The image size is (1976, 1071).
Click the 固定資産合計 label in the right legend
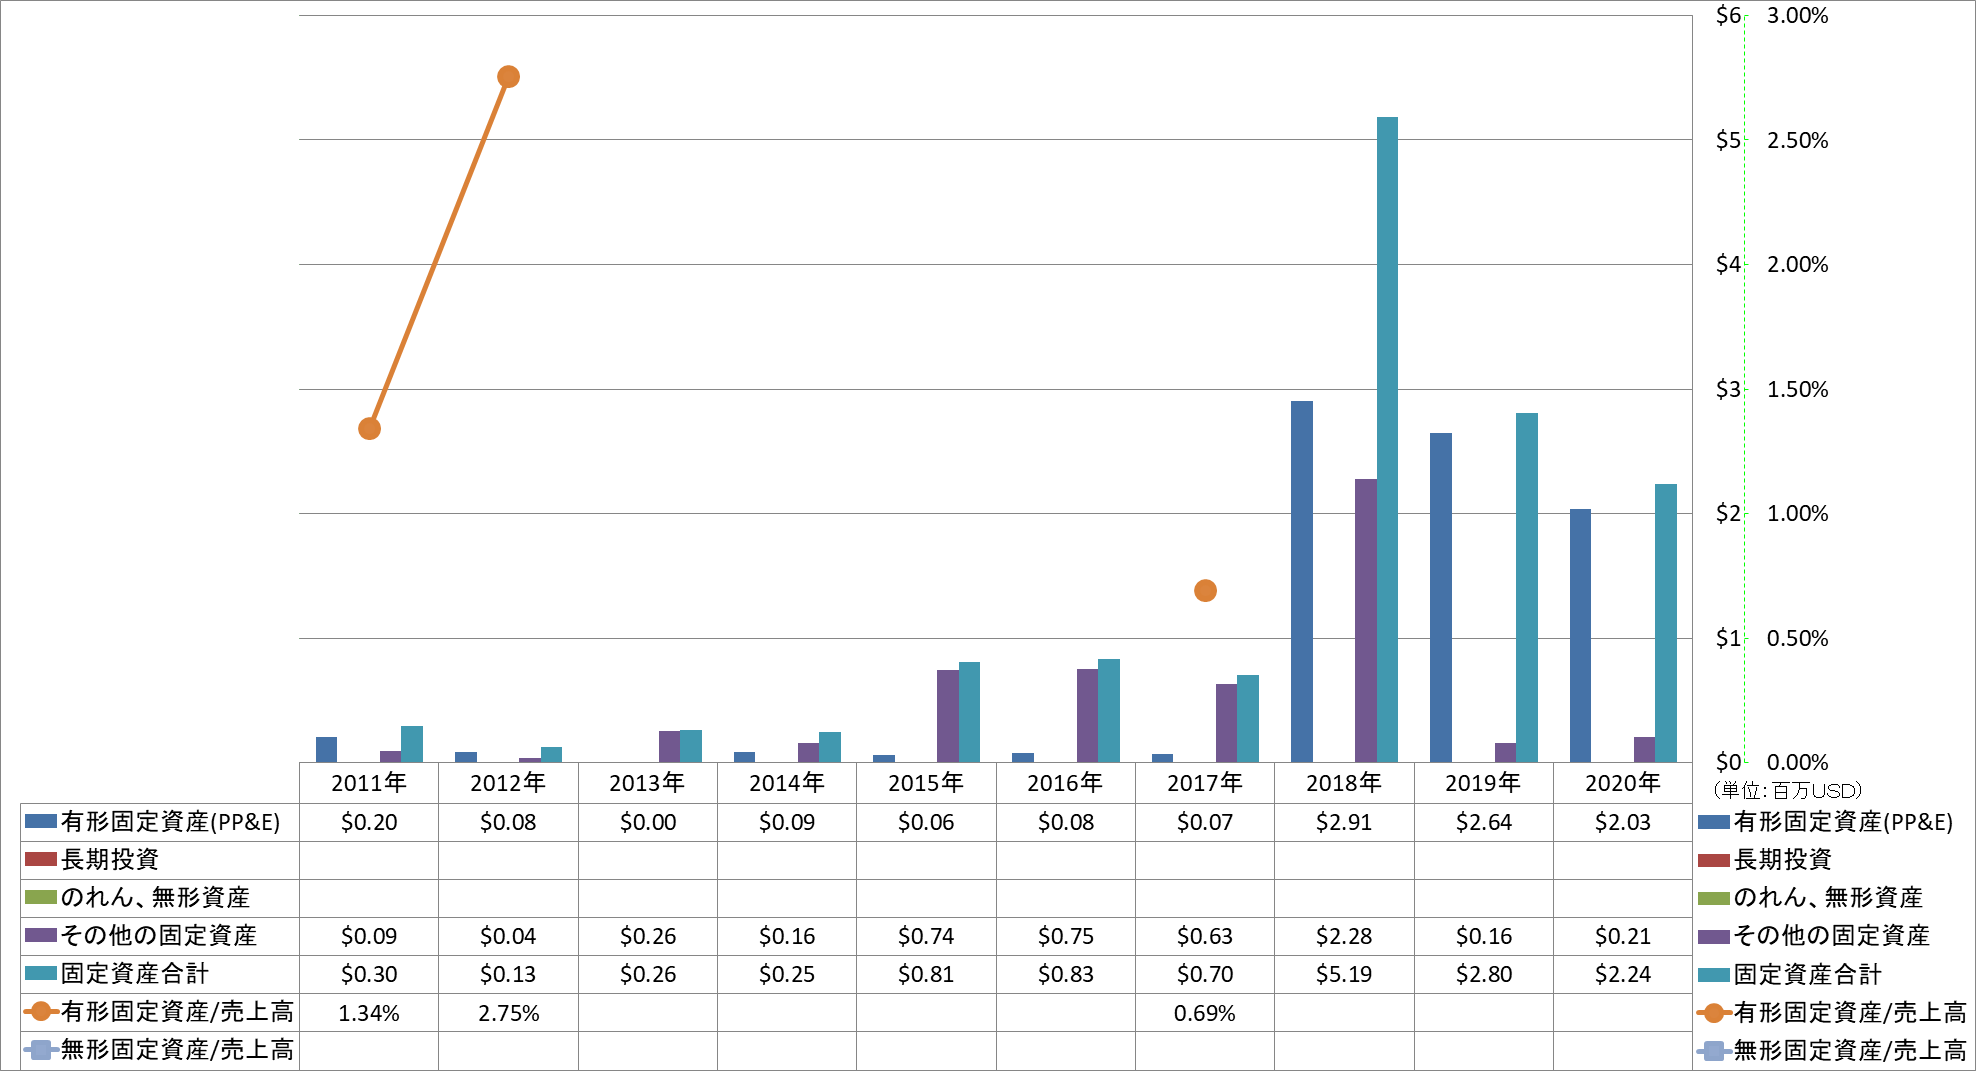pyautogui.click(x=1808, y=974)
